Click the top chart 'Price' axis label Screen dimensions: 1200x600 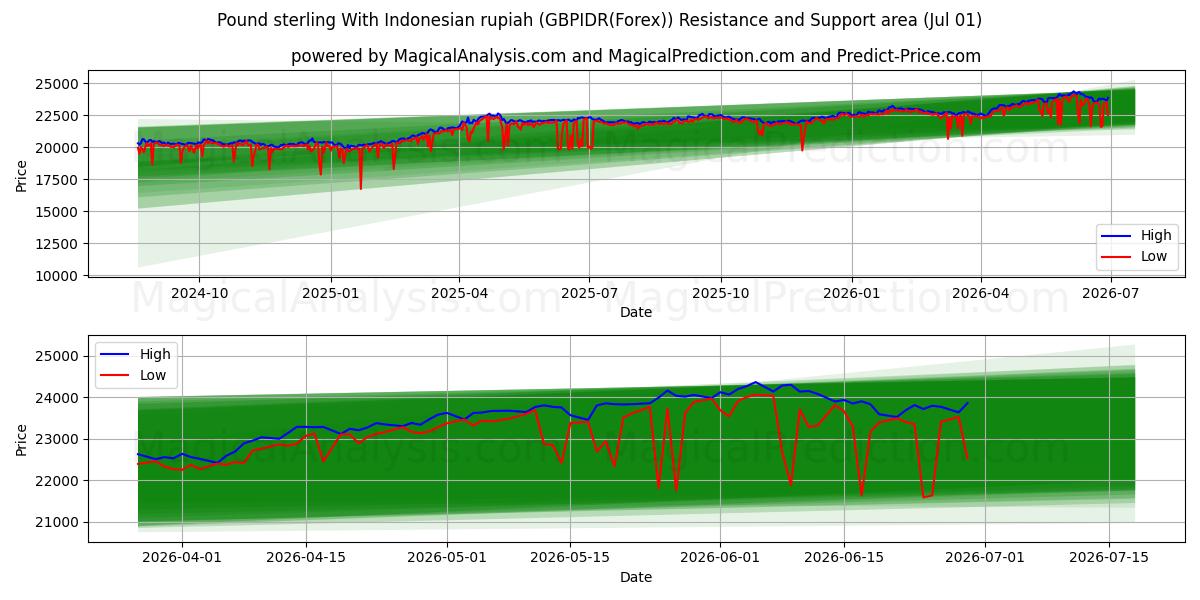(x=22, y=174)
